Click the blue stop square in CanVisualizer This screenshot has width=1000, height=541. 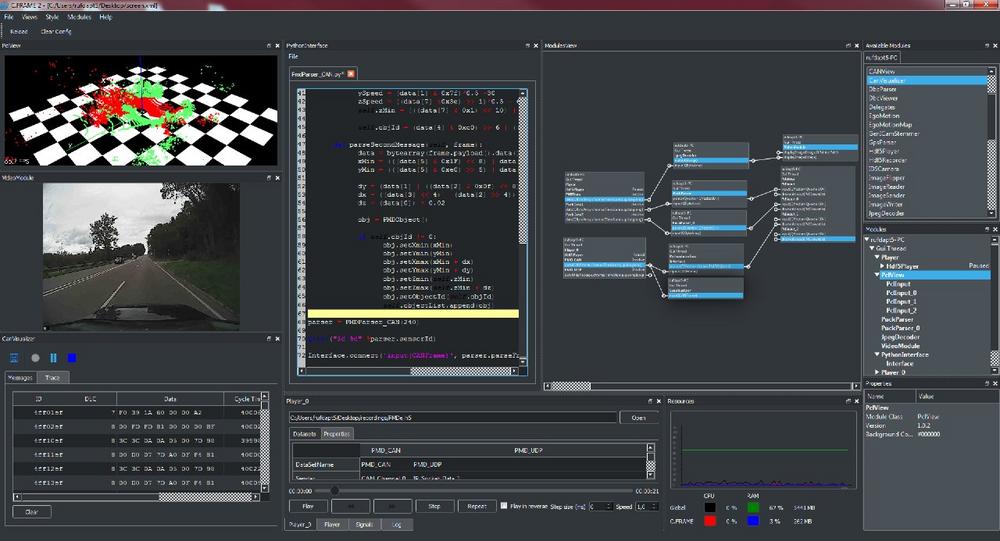click(72, 358)
